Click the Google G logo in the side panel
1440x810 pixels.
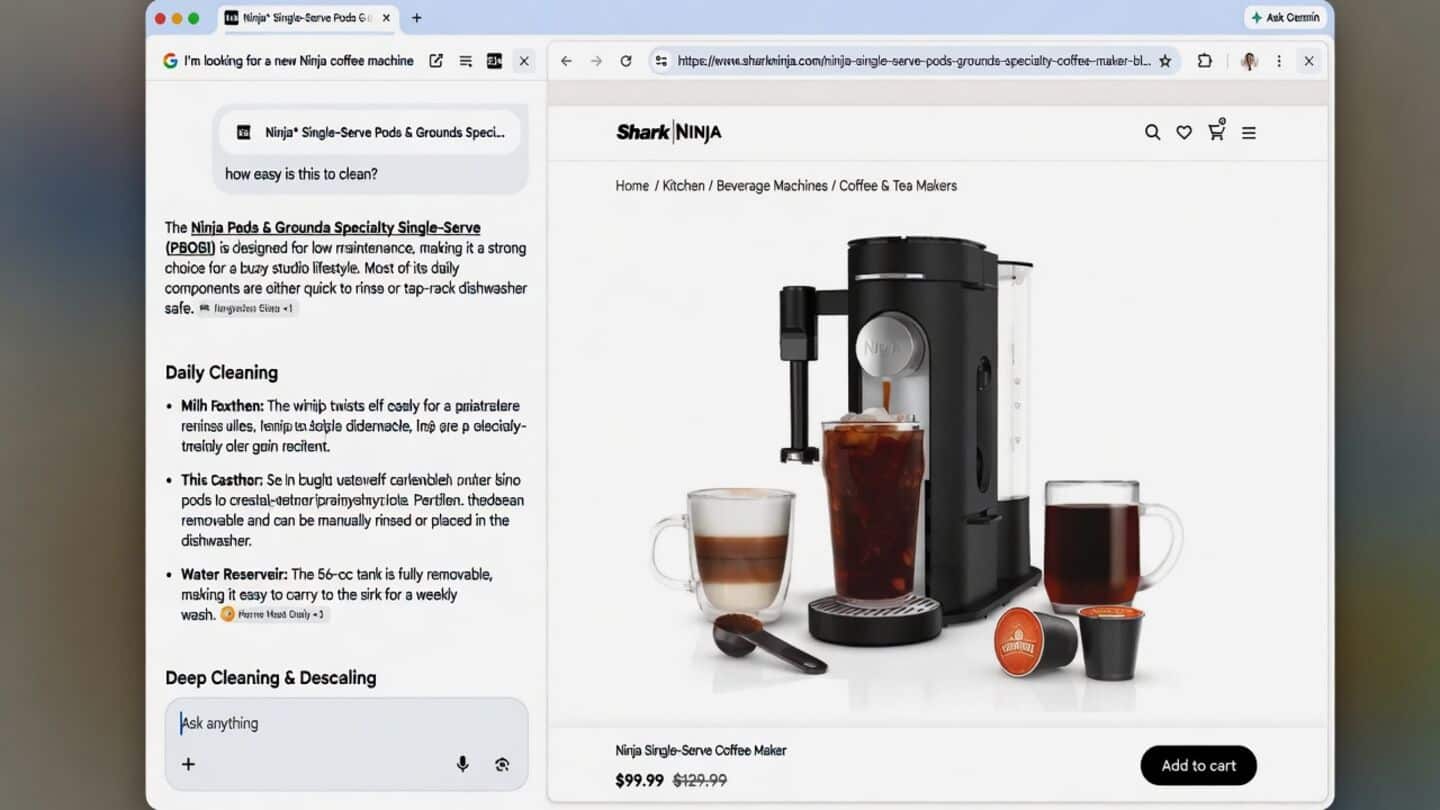[x=170, y=61]
